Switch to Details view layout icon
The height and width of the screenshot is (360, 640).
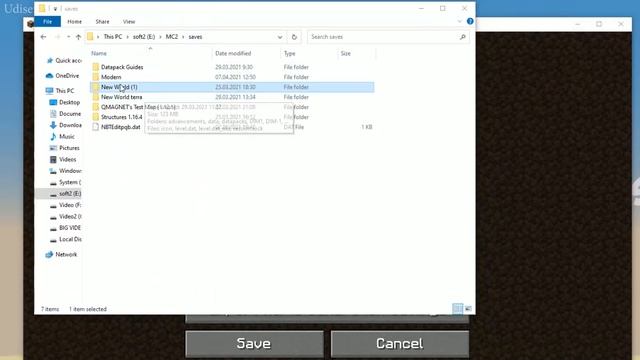(458, 309)
